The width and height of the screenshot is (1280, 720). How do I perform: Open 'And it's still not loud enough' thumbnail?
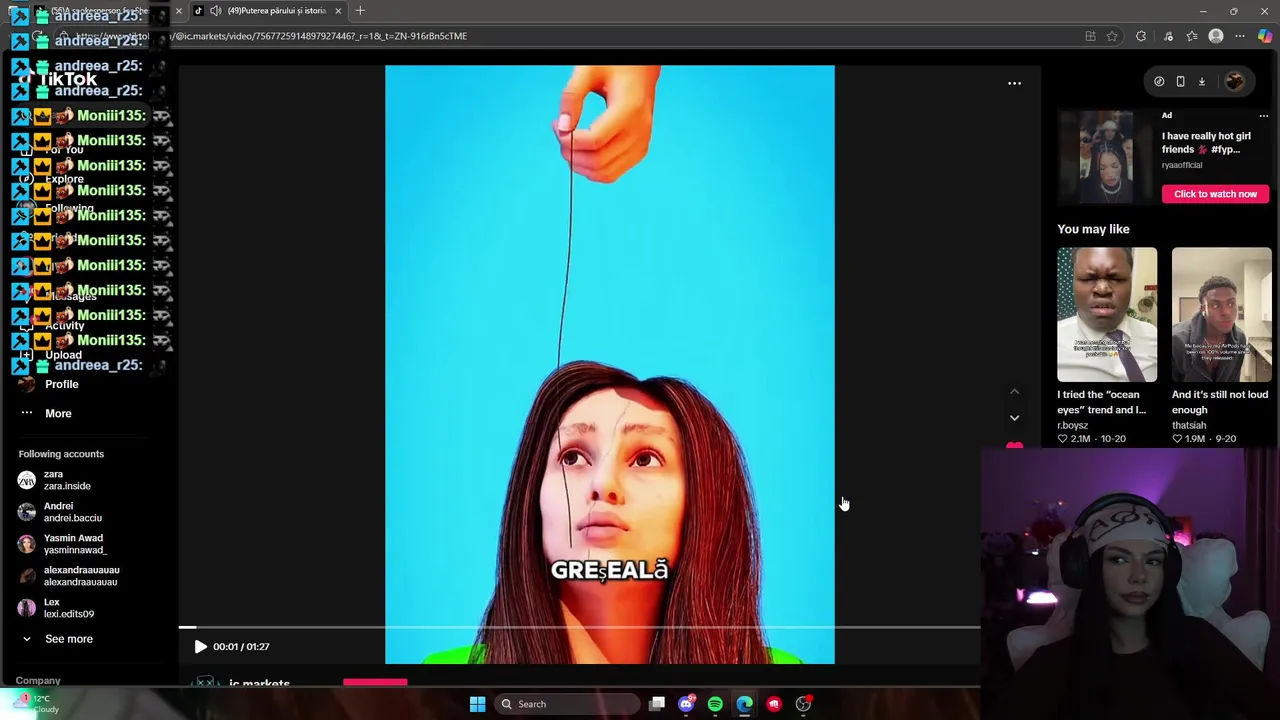pos(1221,315)
